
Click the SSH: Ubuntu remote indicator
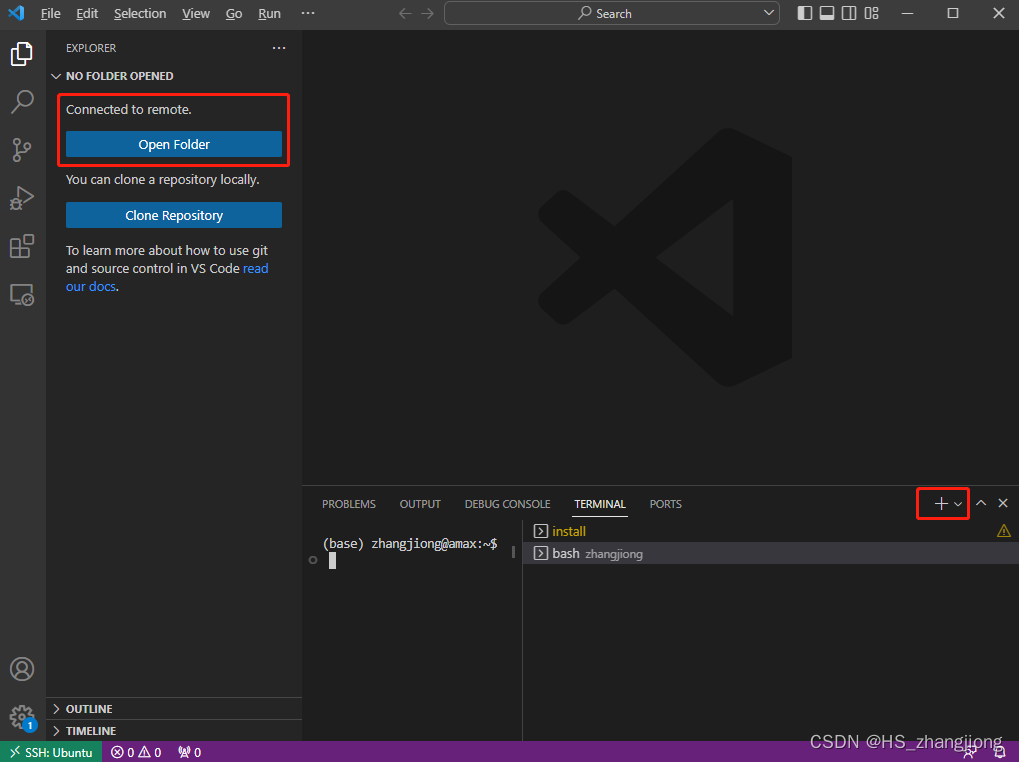pos(51,752)
